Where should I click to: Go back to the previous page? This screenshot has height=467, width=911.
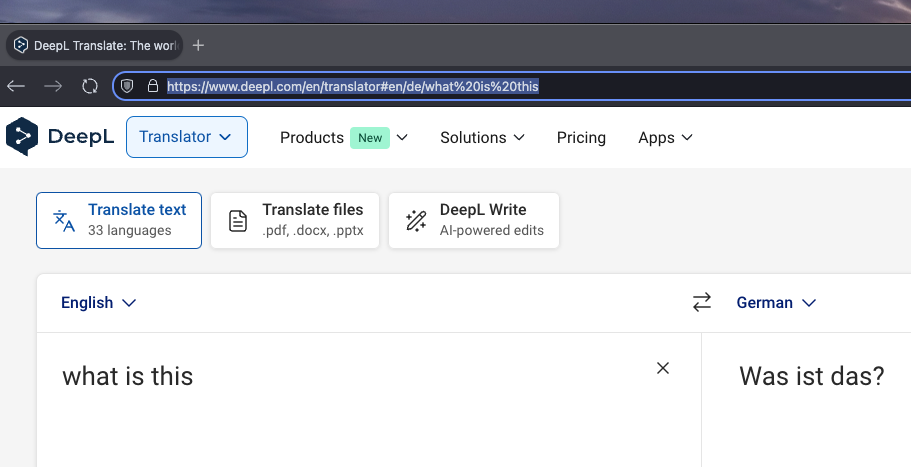click(16, 86)
